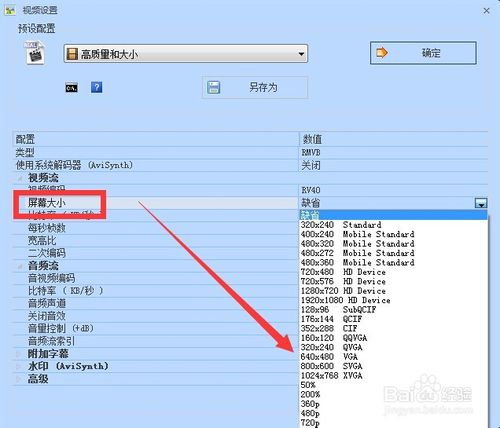Collapse the 视频流 group
The image size is (500, 428).
point(20,178)
